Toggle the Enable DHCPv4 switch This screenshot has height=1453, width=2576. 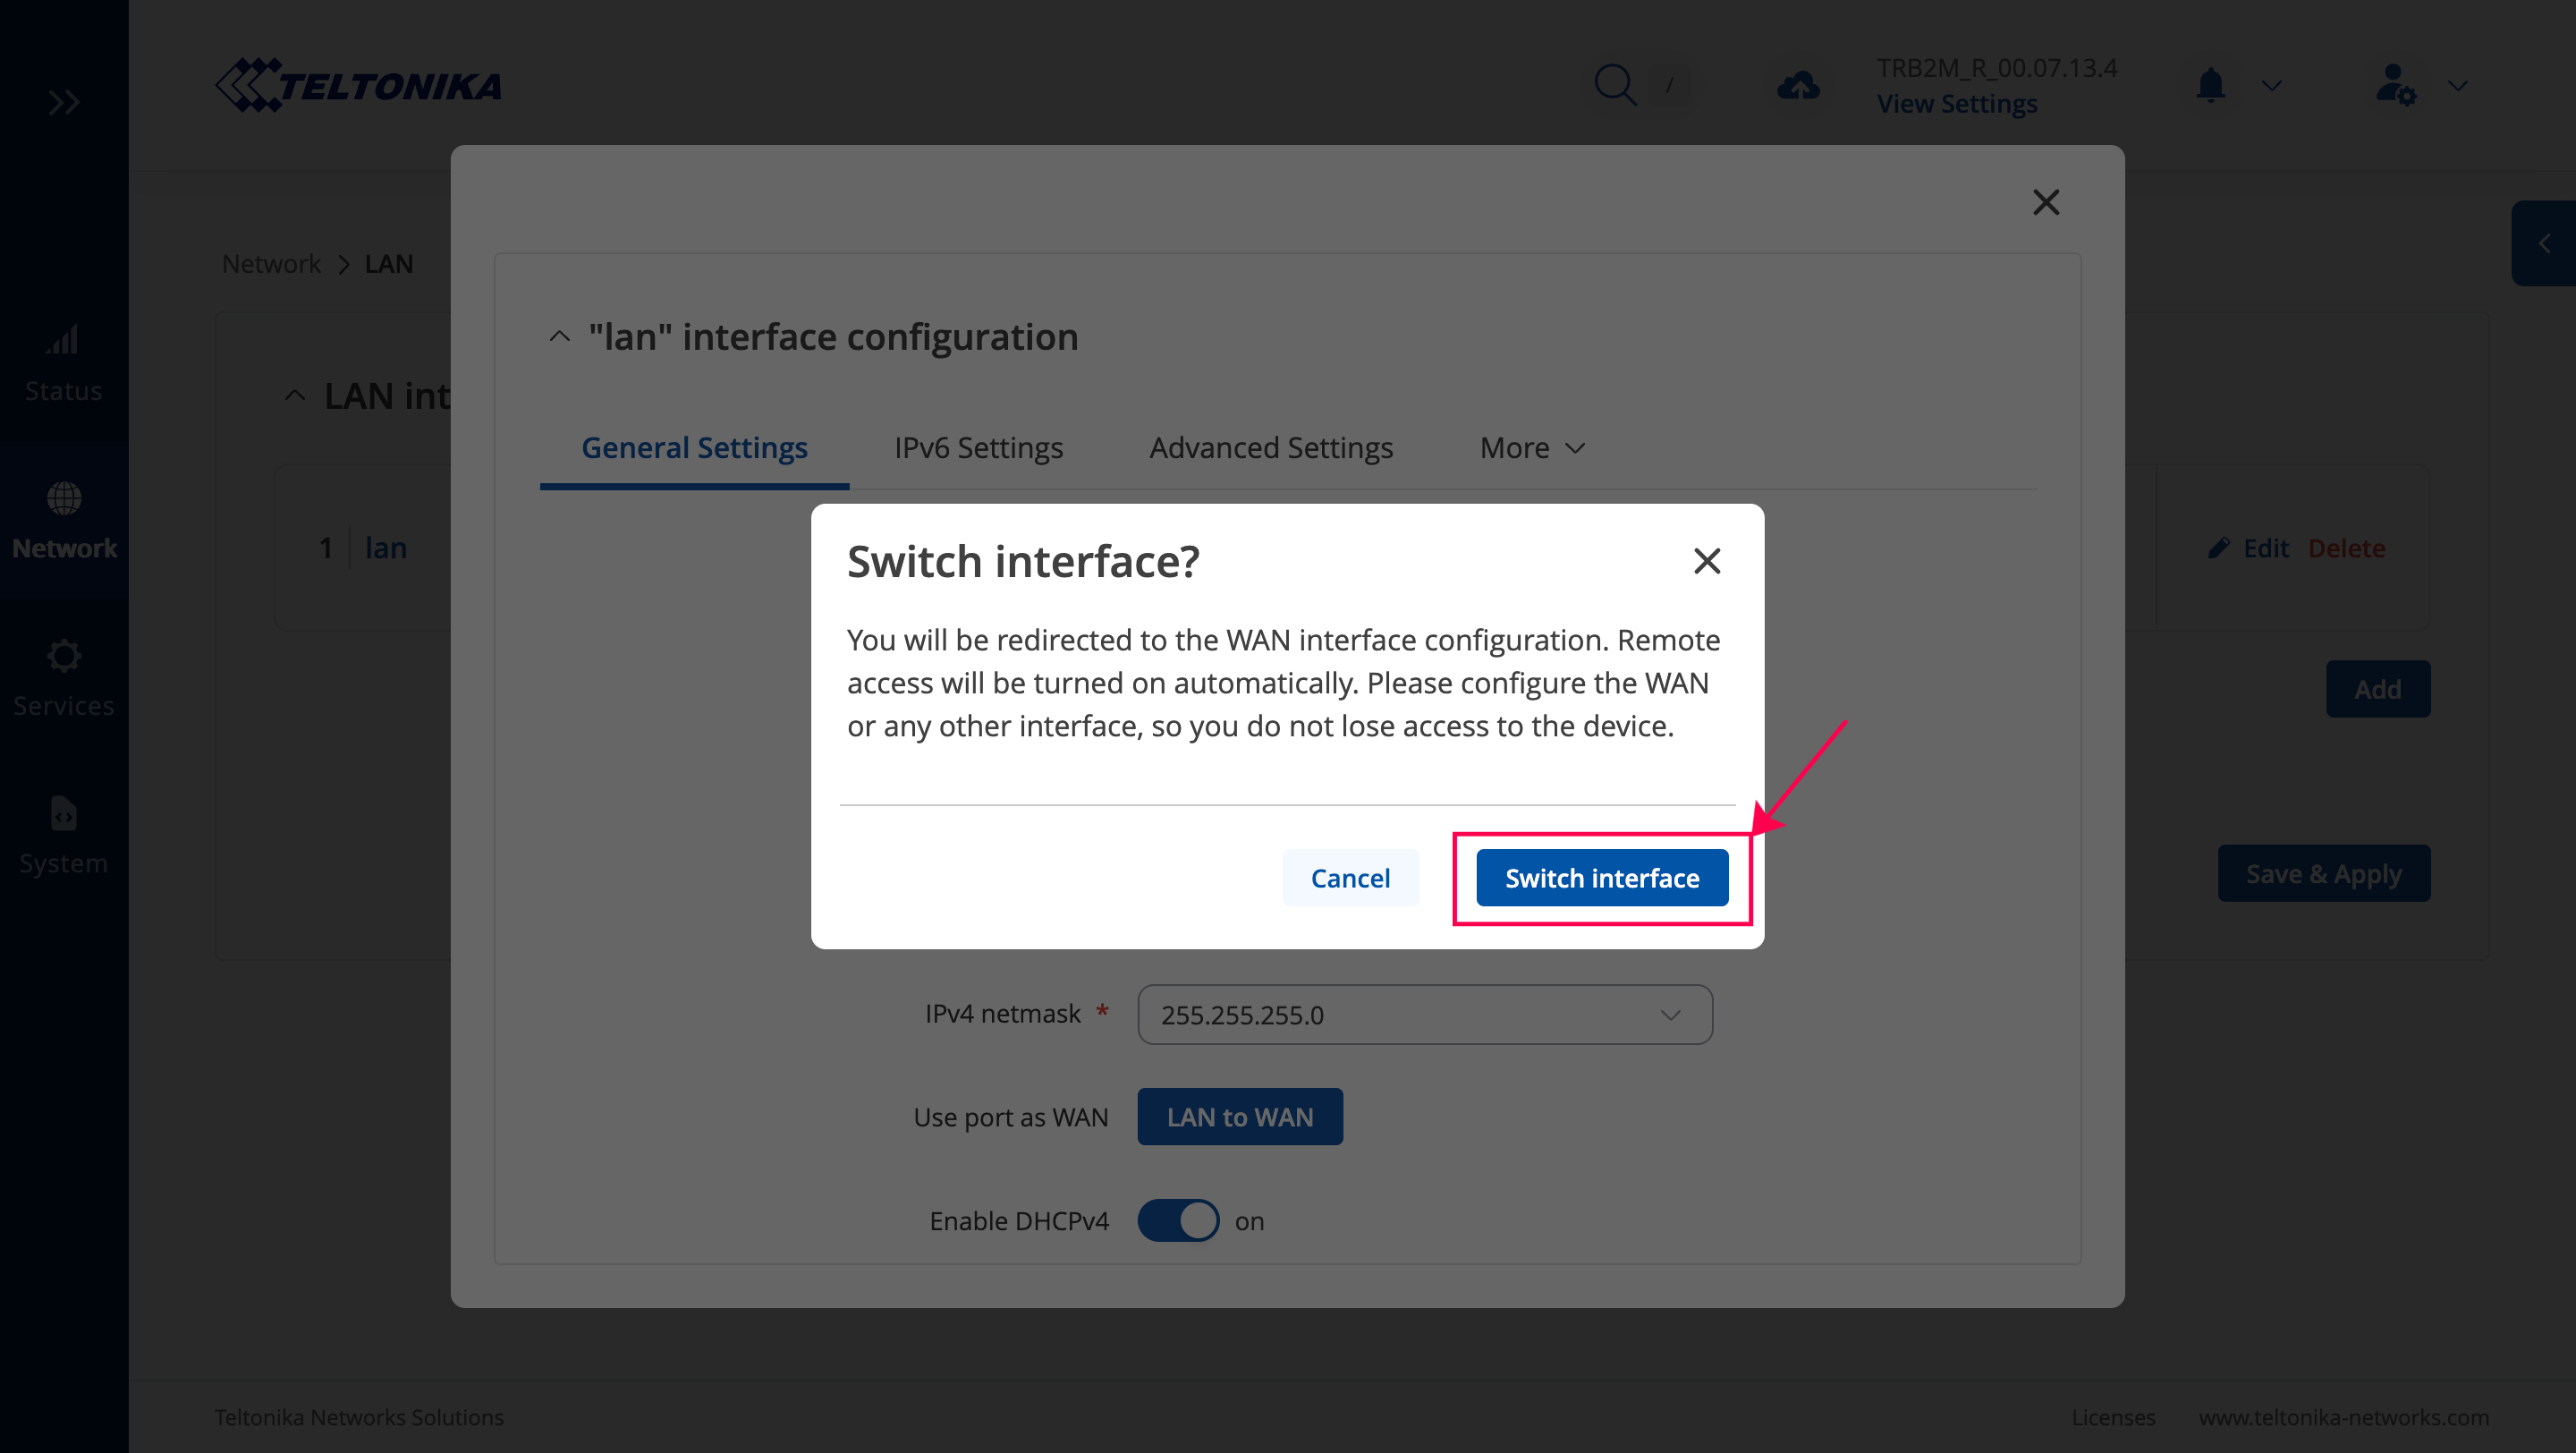coord(1178,1220)
